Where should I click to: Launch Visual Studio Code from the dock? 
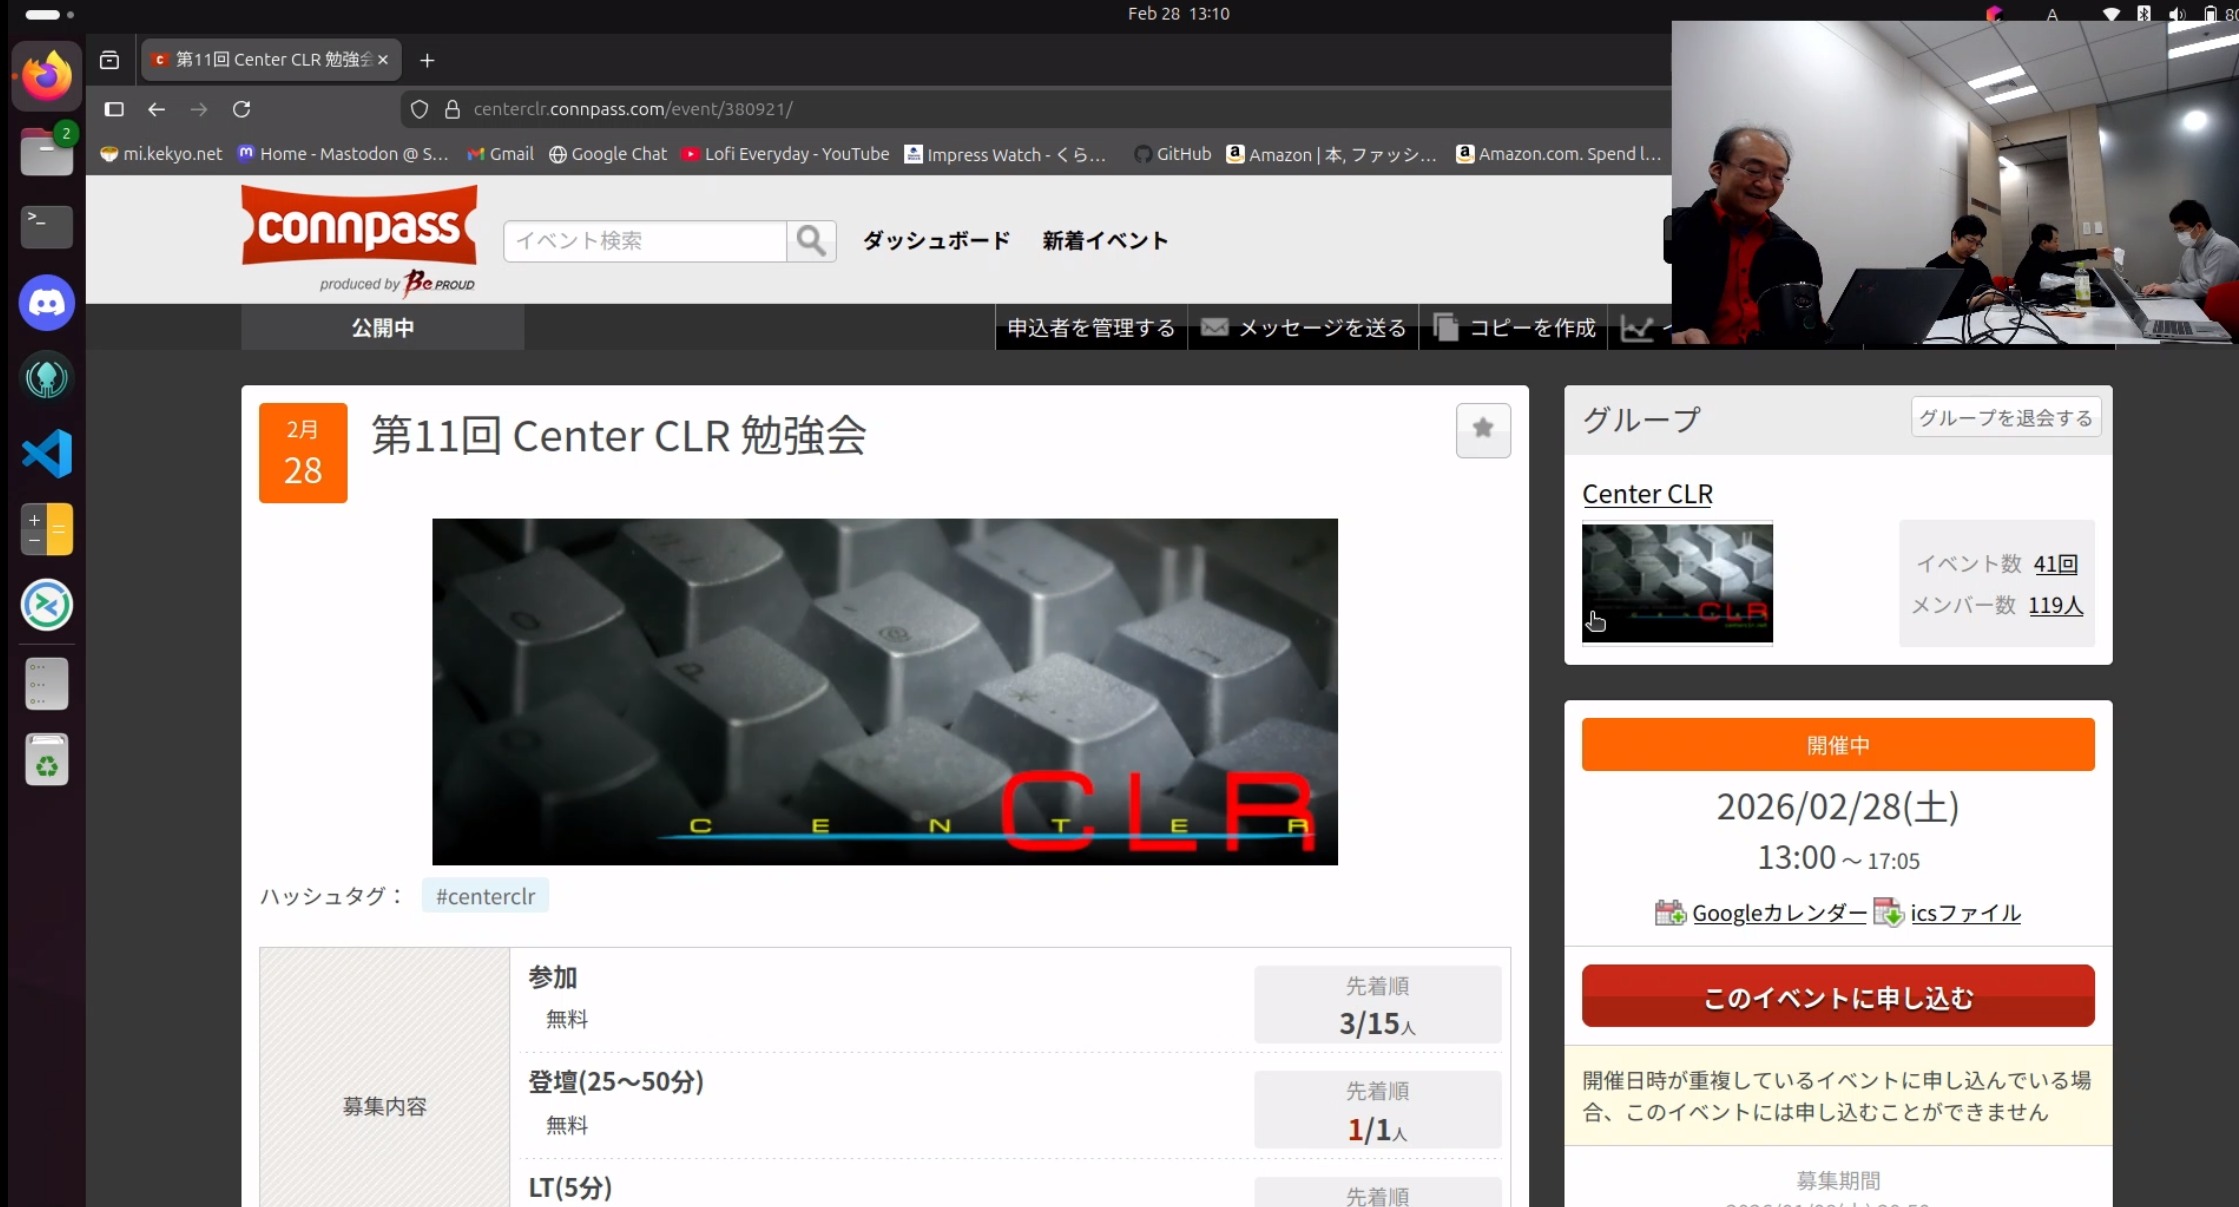click(x=46, y=454)
